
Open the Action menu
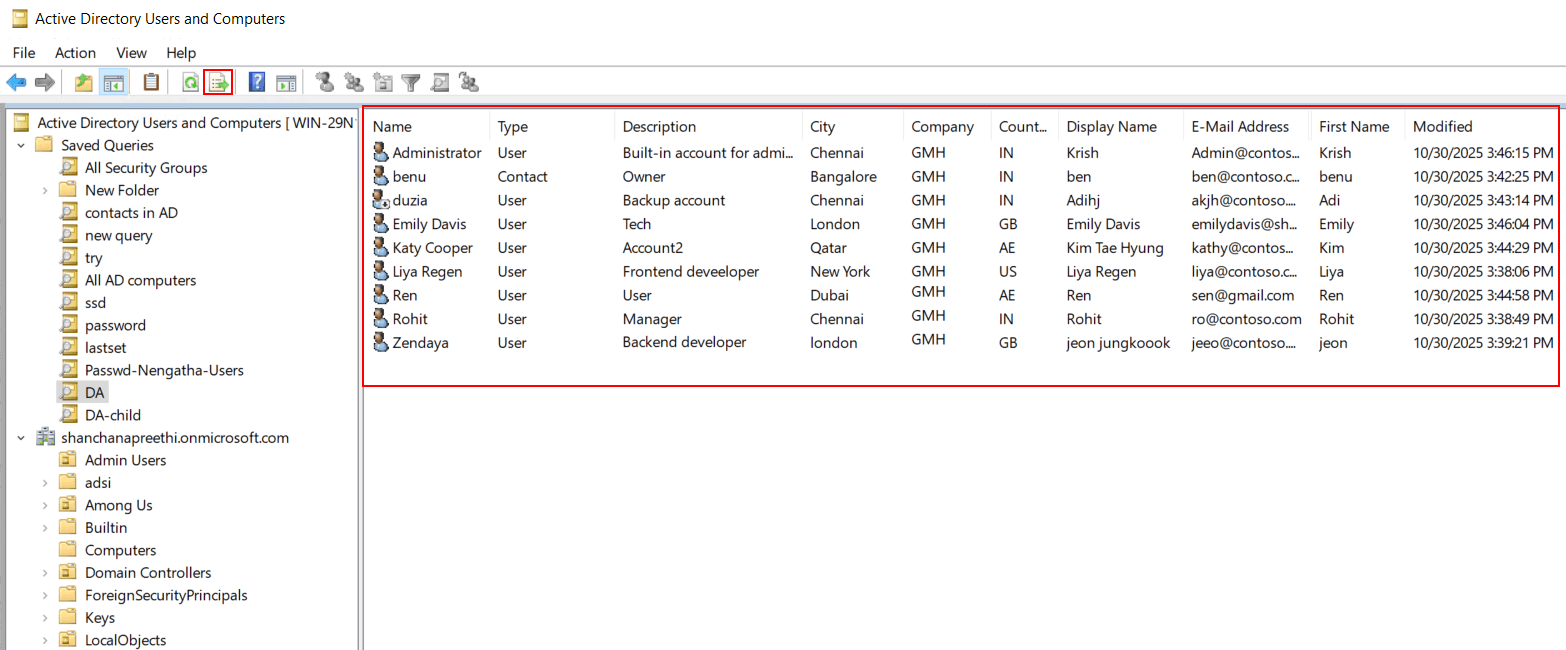point(75,52)
